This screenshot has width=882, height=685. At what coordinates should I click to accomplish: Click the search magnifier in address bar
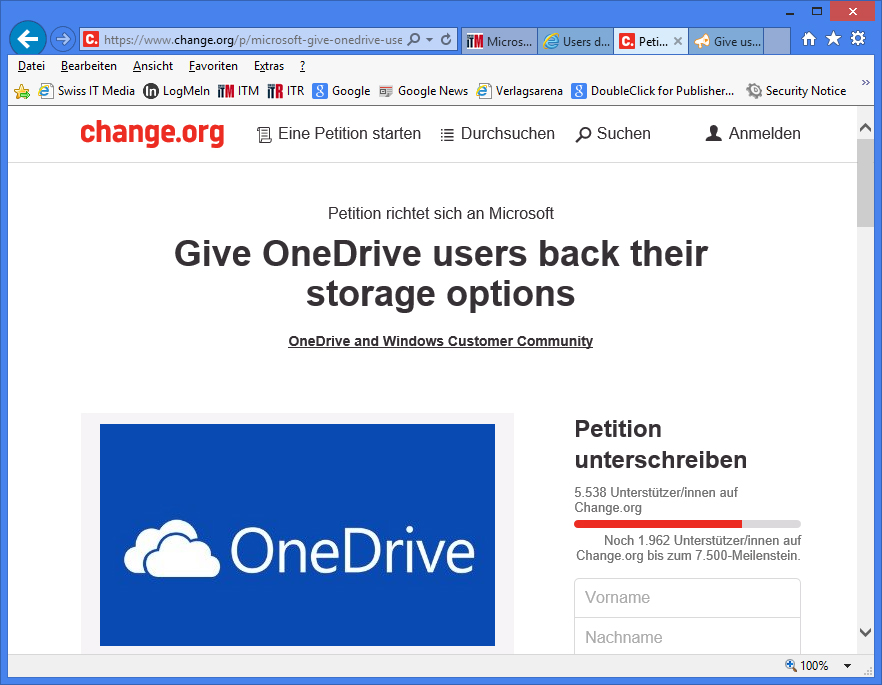[413, 39]
